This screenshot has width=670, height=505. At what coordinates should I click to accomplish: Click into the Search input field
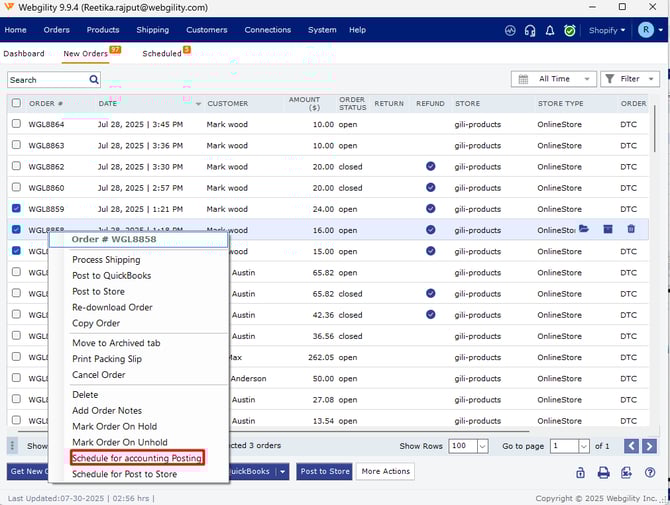(45, 79)
